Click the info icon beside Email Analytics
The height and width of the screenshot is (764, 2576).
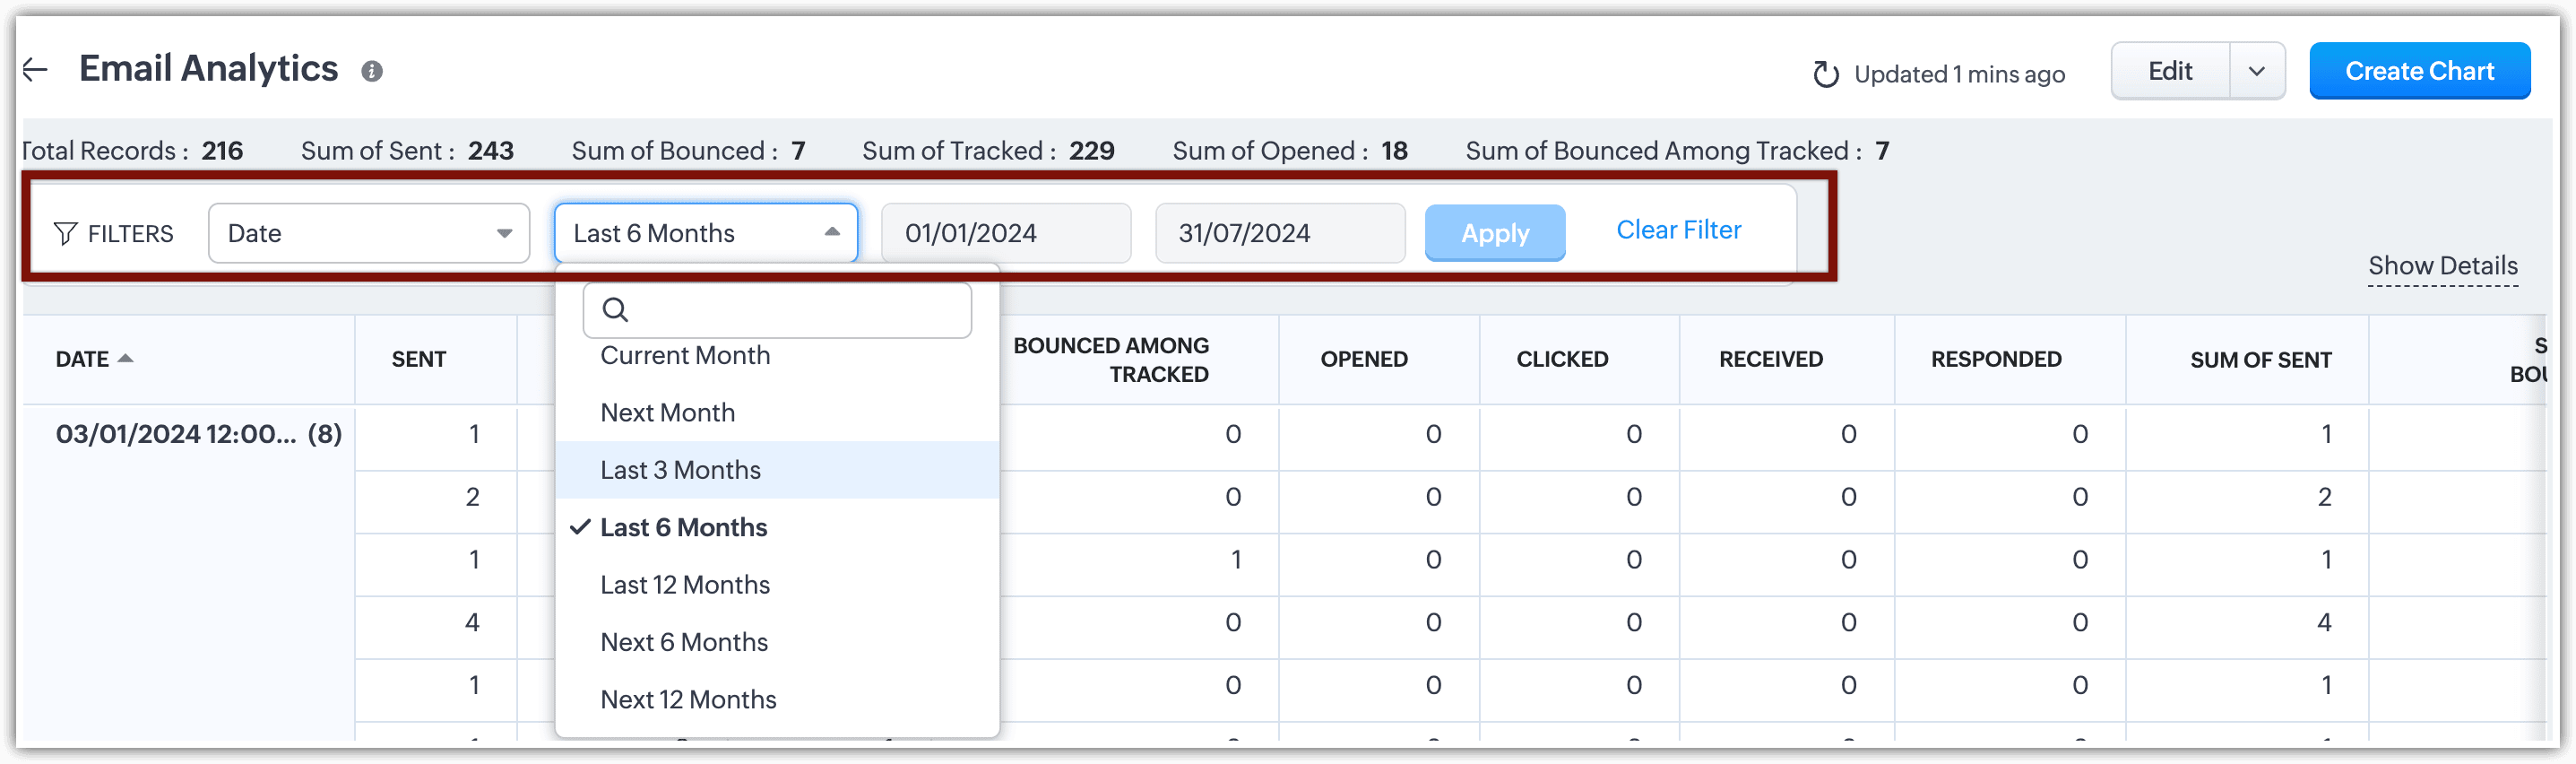372,72
